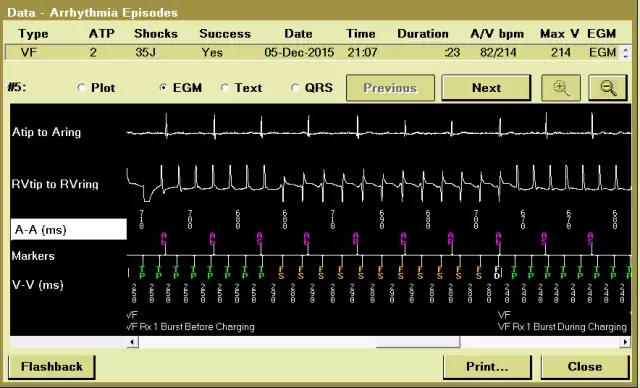Open the Flashback view
The width and height of the screenshot is (640, 388).
52,366
